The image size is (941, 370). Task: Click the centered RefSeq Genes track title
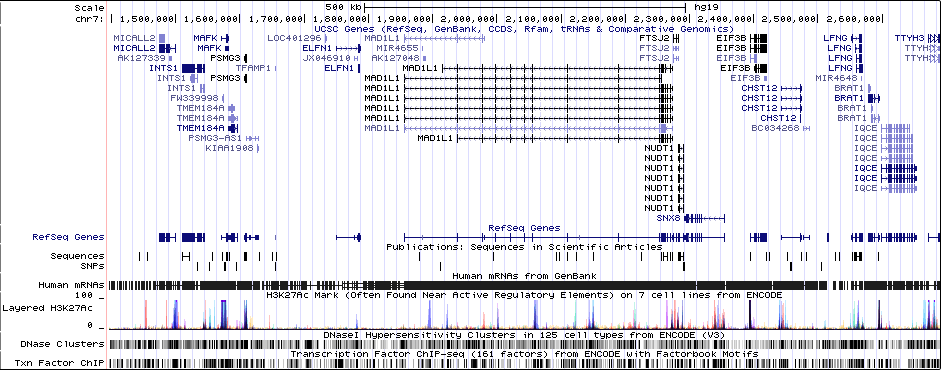(x=524, y=228)
